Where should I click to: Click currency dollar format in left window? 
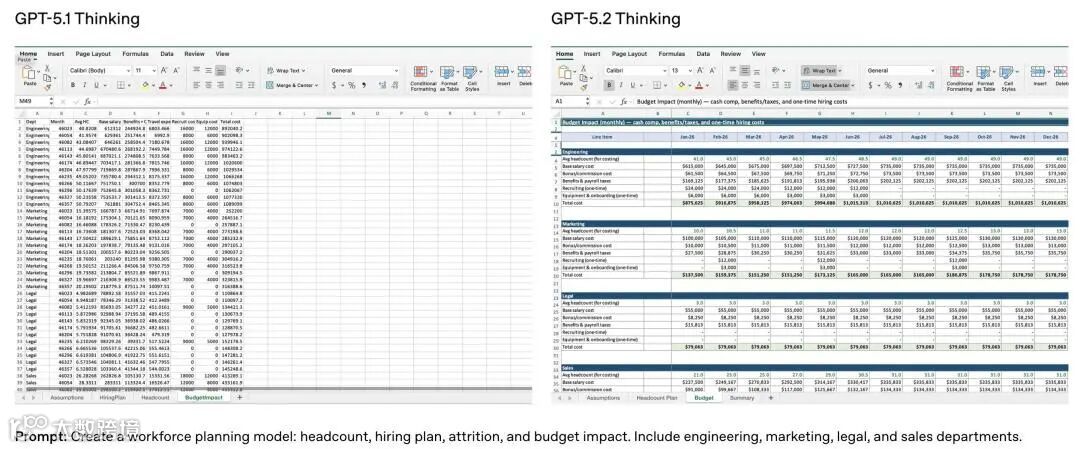(x=334, y=85)
